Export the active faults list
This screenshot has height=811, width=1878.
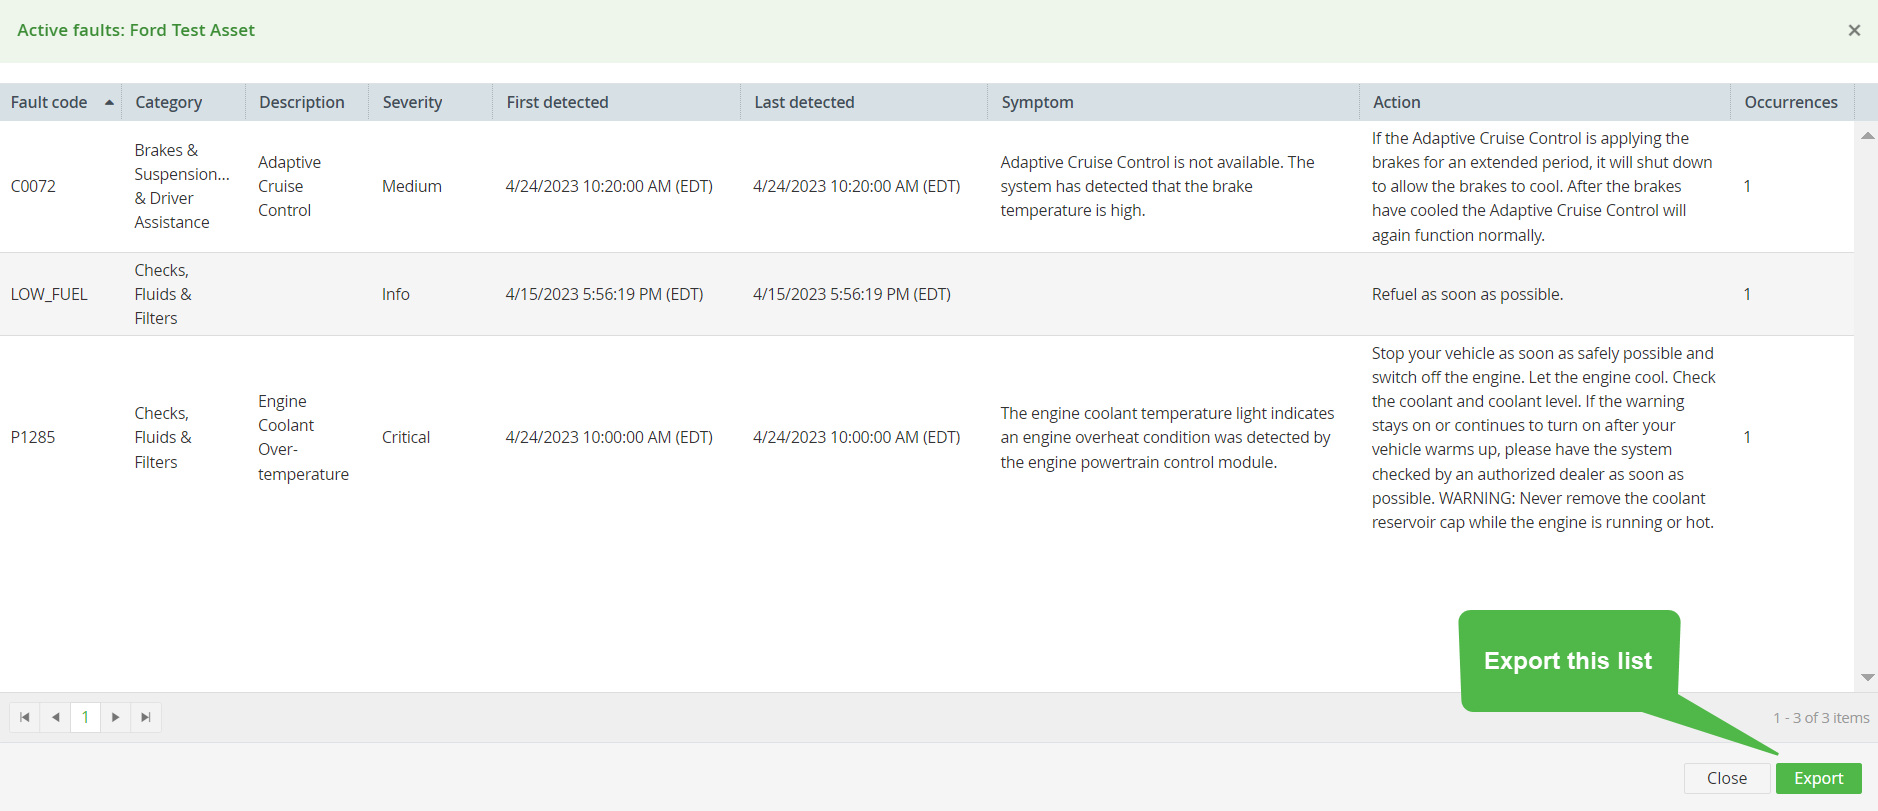point(1818,778)
